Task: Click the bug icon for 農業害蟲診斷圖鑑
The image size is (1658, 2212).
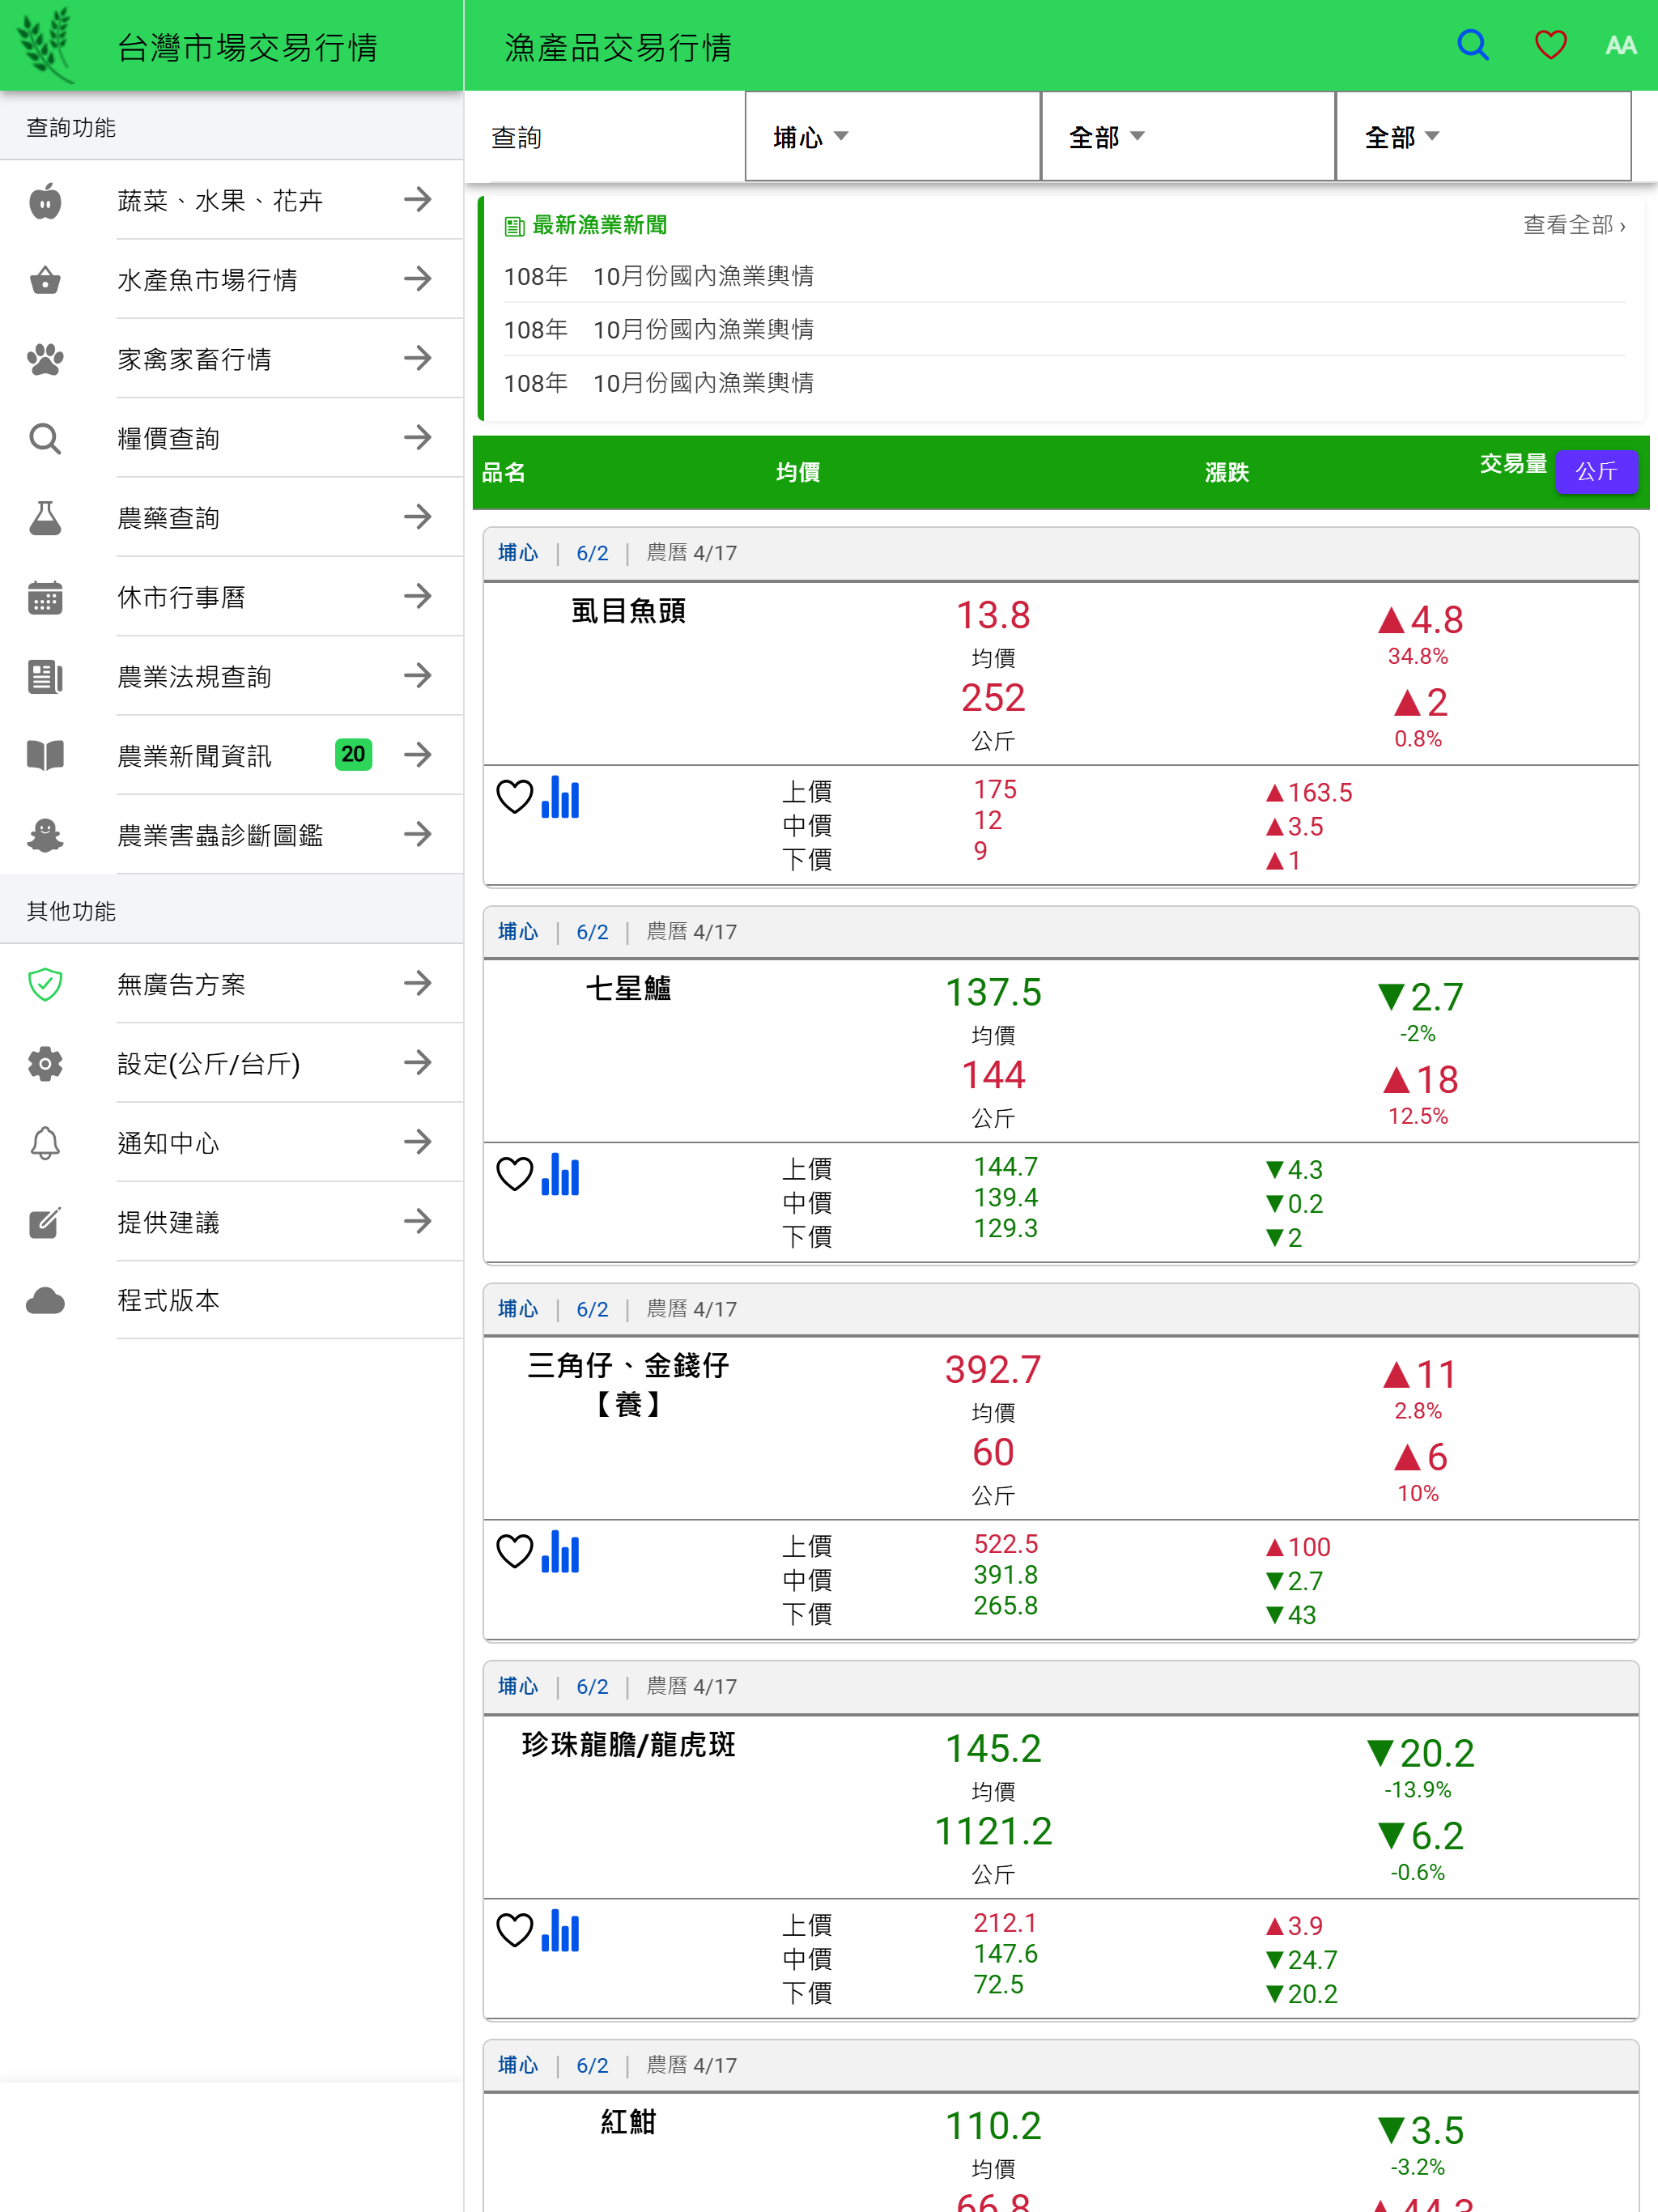Action: (45, 835)
